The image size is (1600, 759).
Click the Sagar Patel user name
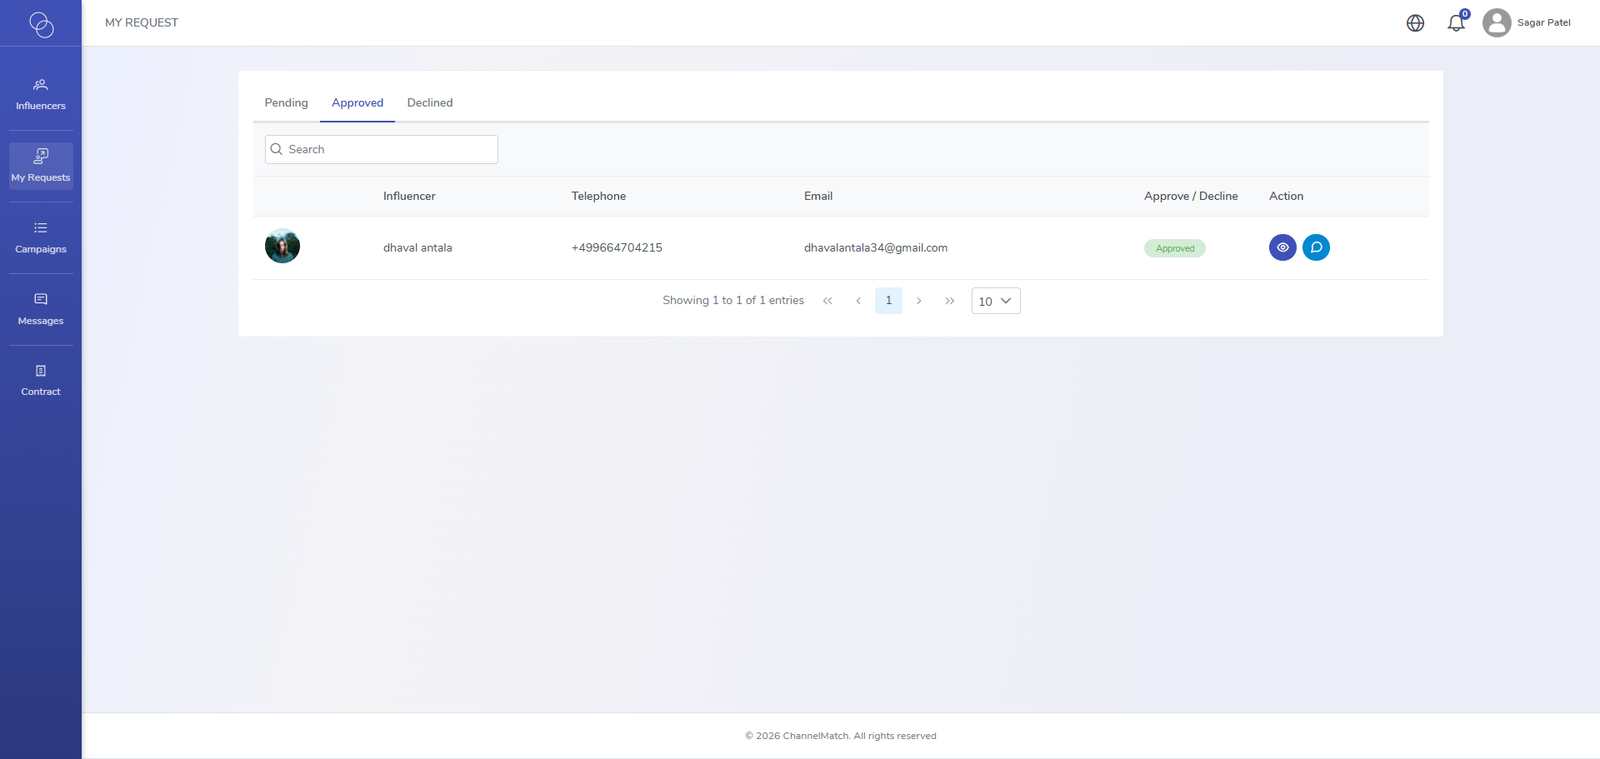1544,23
